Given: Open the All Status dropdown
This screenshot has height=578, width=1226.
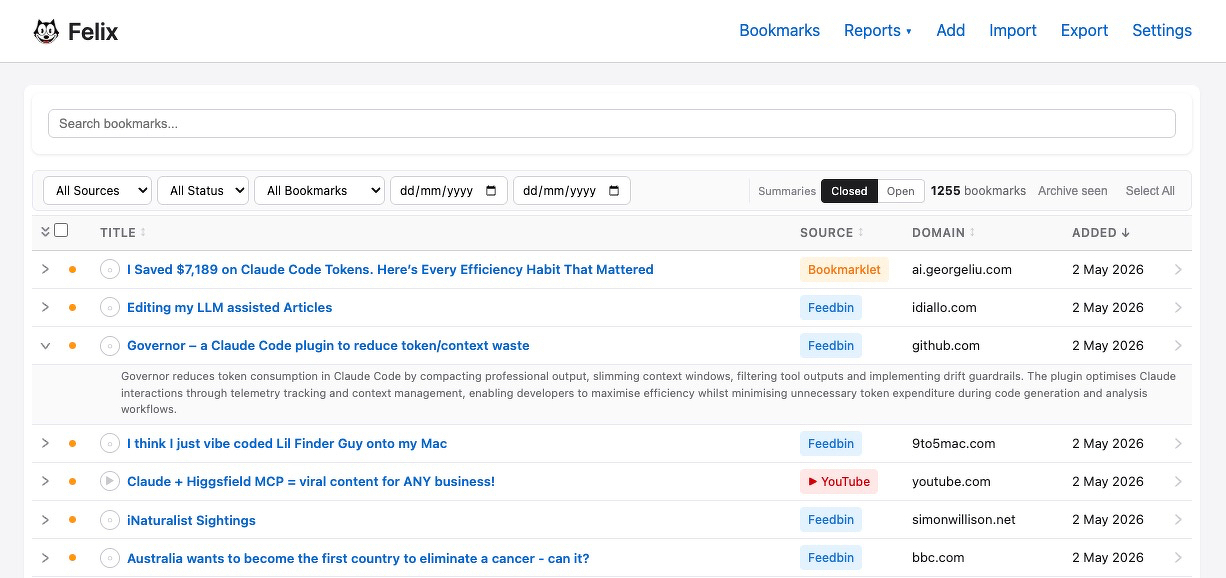Looking at the screenshot, I should (203, 190).
